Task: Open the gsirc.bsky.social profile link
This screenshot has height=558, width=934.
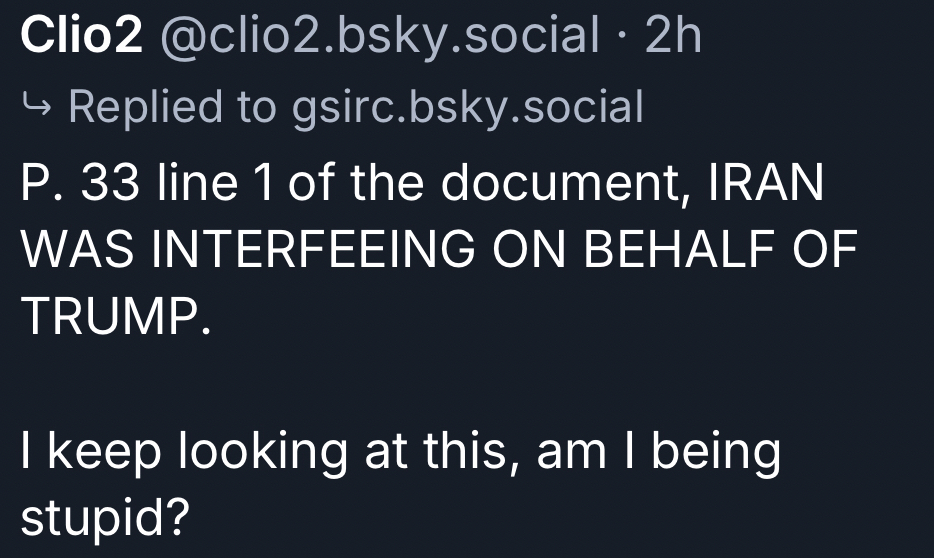Action: click(x=468, y=106)
